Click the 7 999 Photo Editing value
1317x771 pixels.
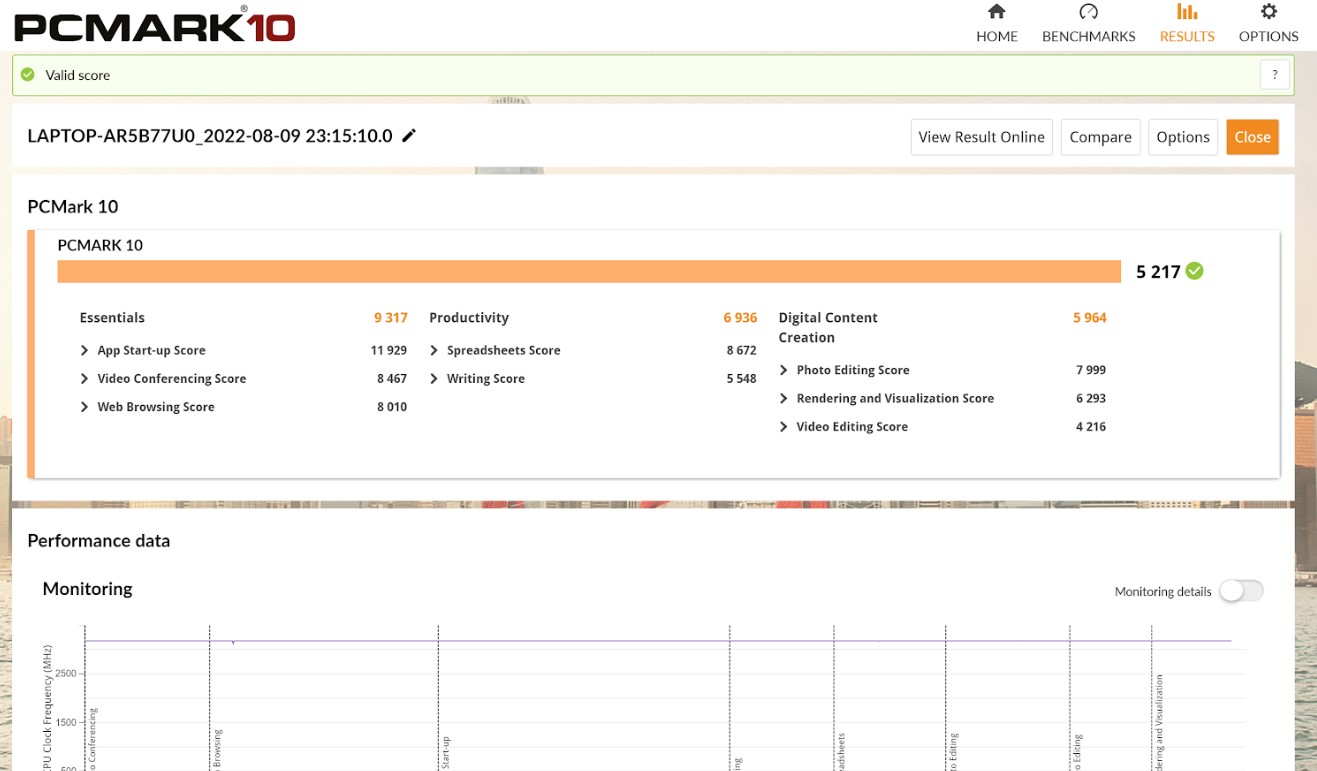[1091, 370]
